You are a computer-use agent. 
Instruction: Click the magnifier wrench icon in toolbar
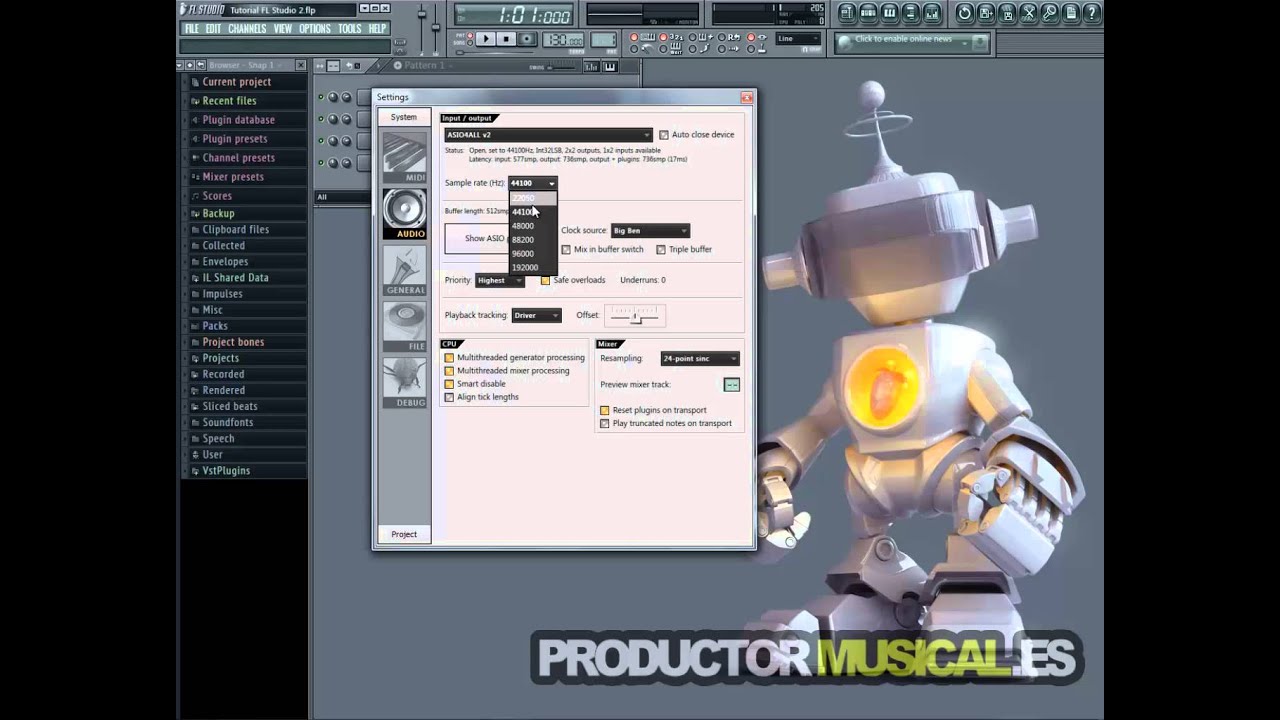coord(1050,12)
